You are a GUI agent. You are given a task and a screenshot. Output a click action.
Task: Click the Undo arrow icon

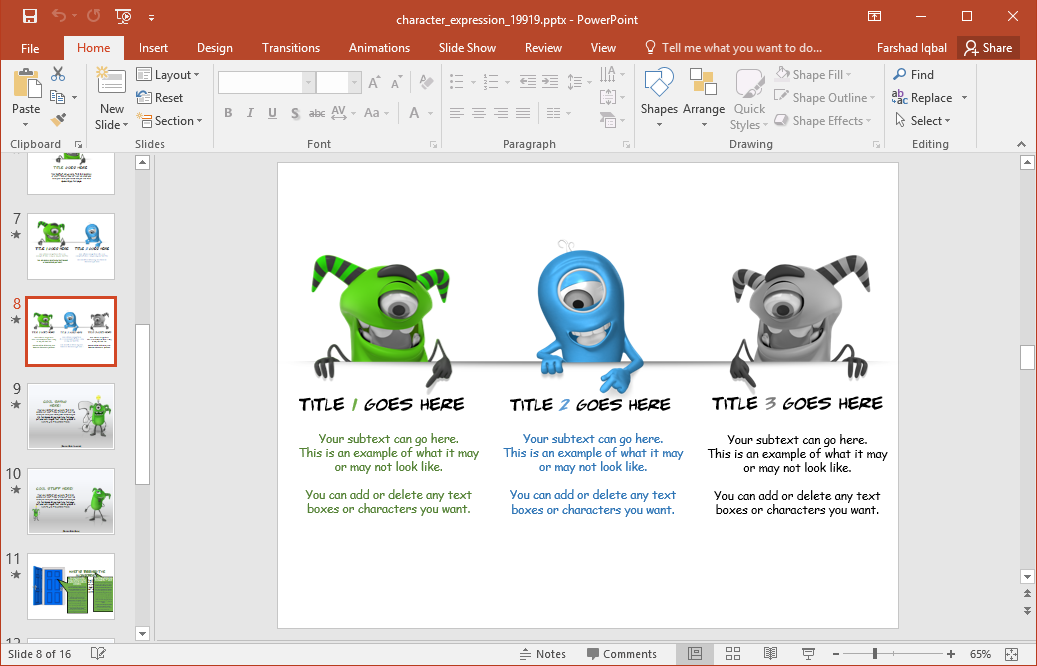[59, 16]
